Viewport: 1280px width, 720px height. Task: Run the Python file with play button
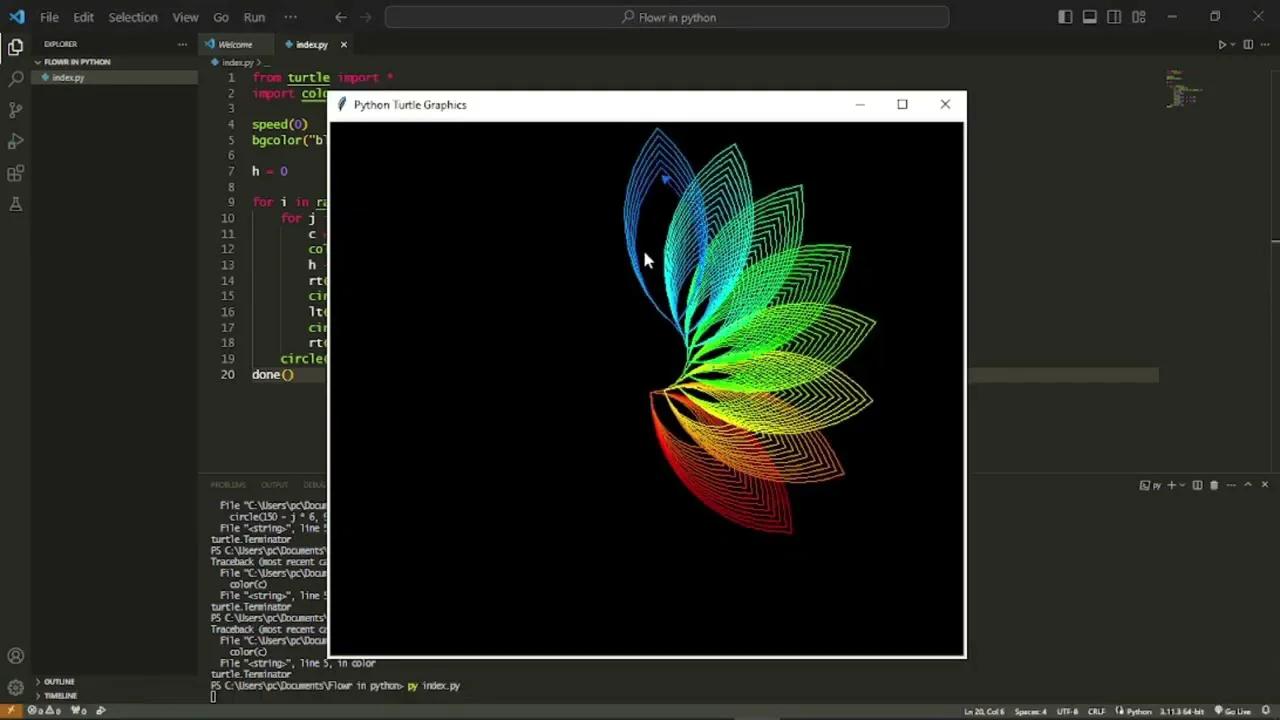tap(1222, 44)
